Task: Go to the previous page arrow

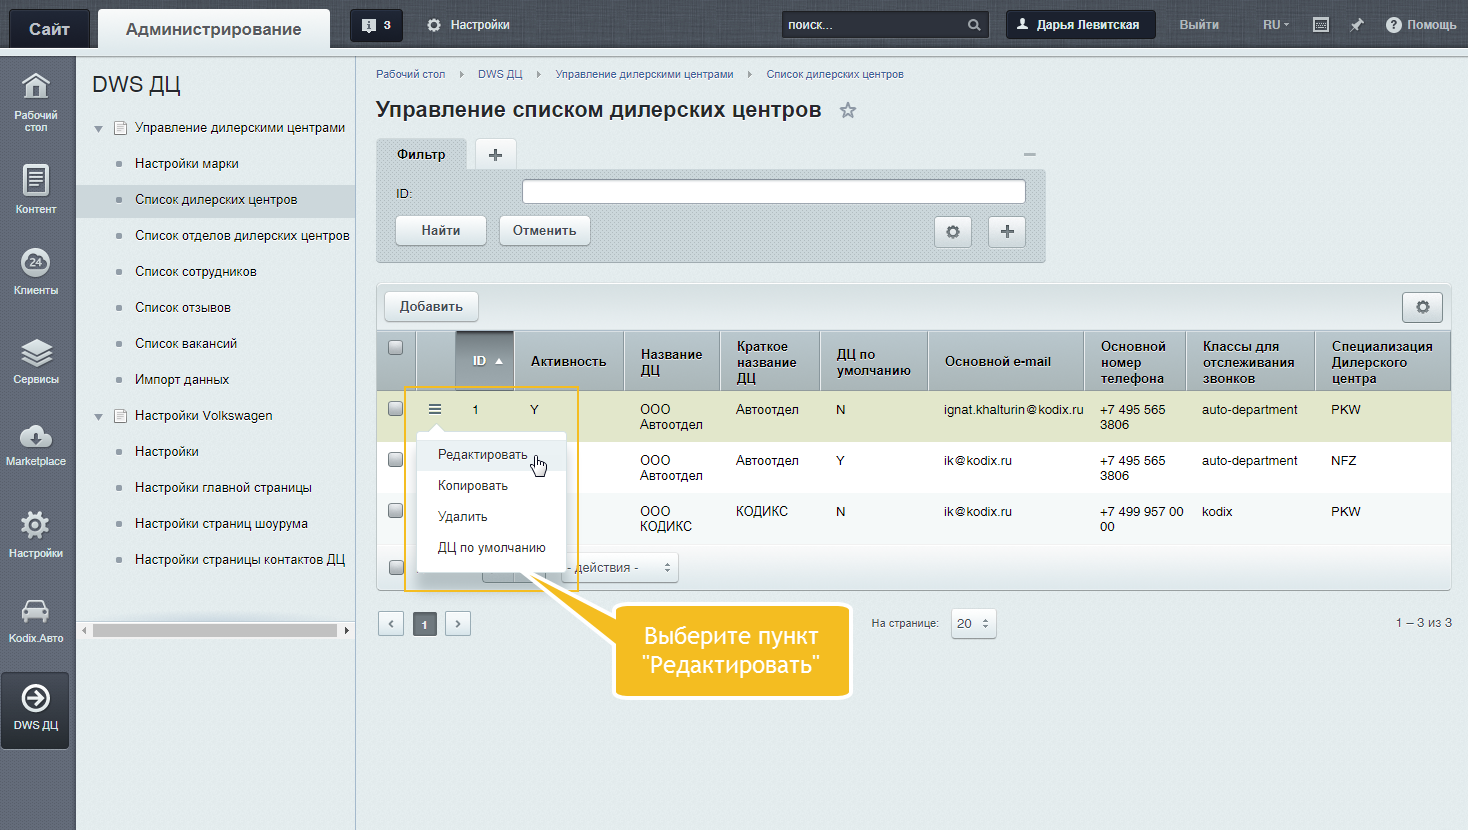Action: 392,624
